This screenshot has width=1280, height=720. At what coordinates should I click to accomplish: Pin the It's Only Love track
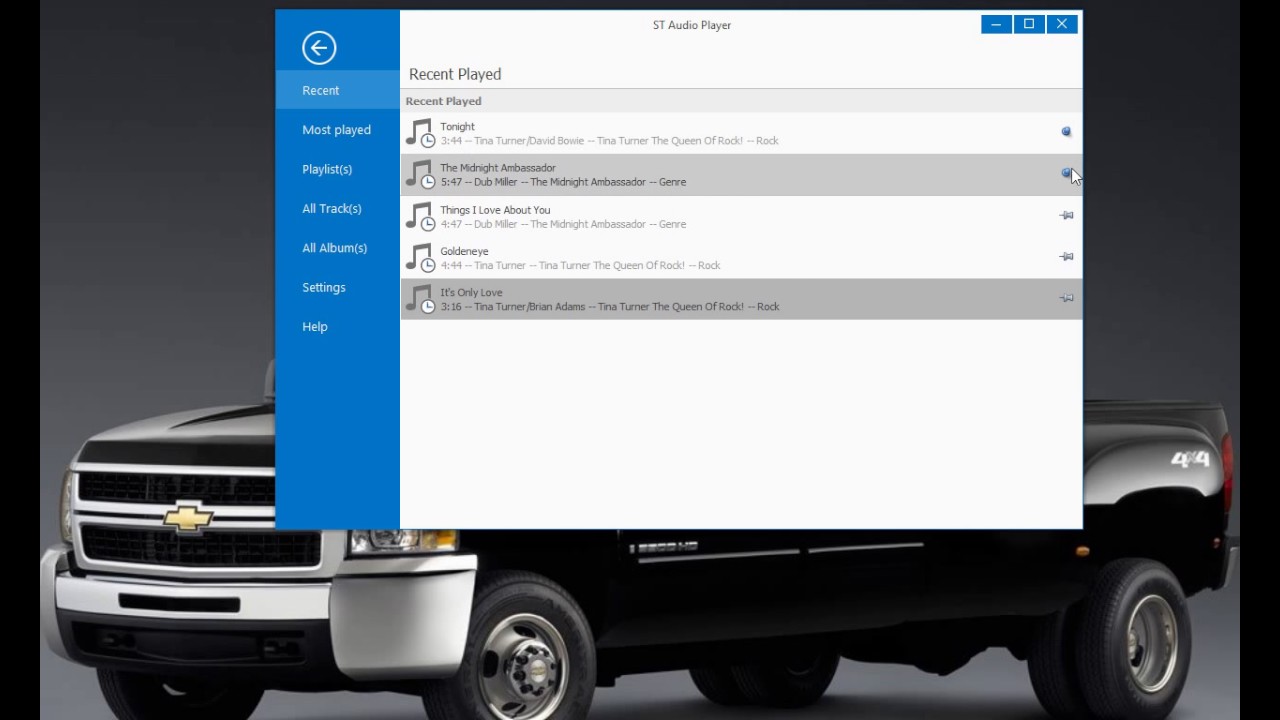click(x=1066, y=298)
